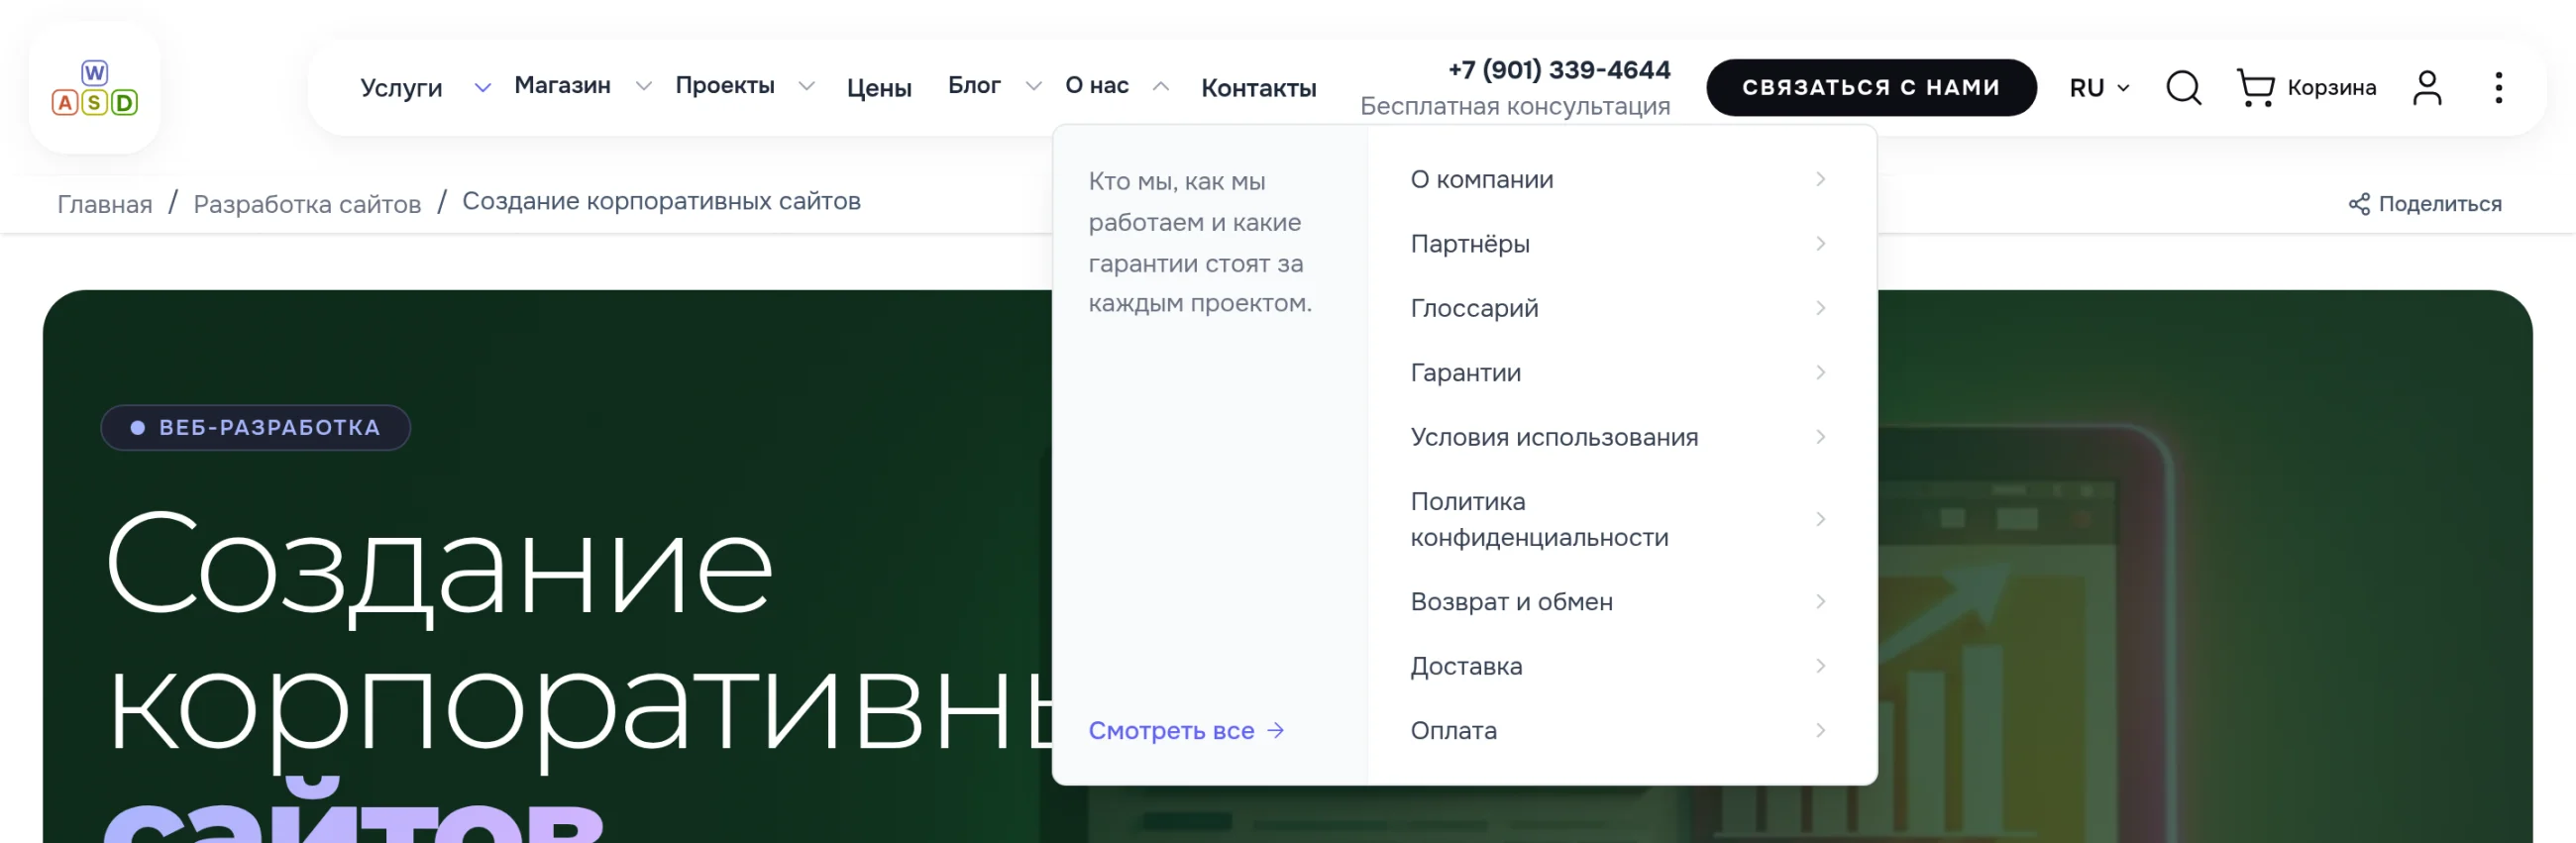Click the arrow next to Политика конфиденциальности
The height and width of the screenshot is (843, 2576).
click(x=1820, y=519)
